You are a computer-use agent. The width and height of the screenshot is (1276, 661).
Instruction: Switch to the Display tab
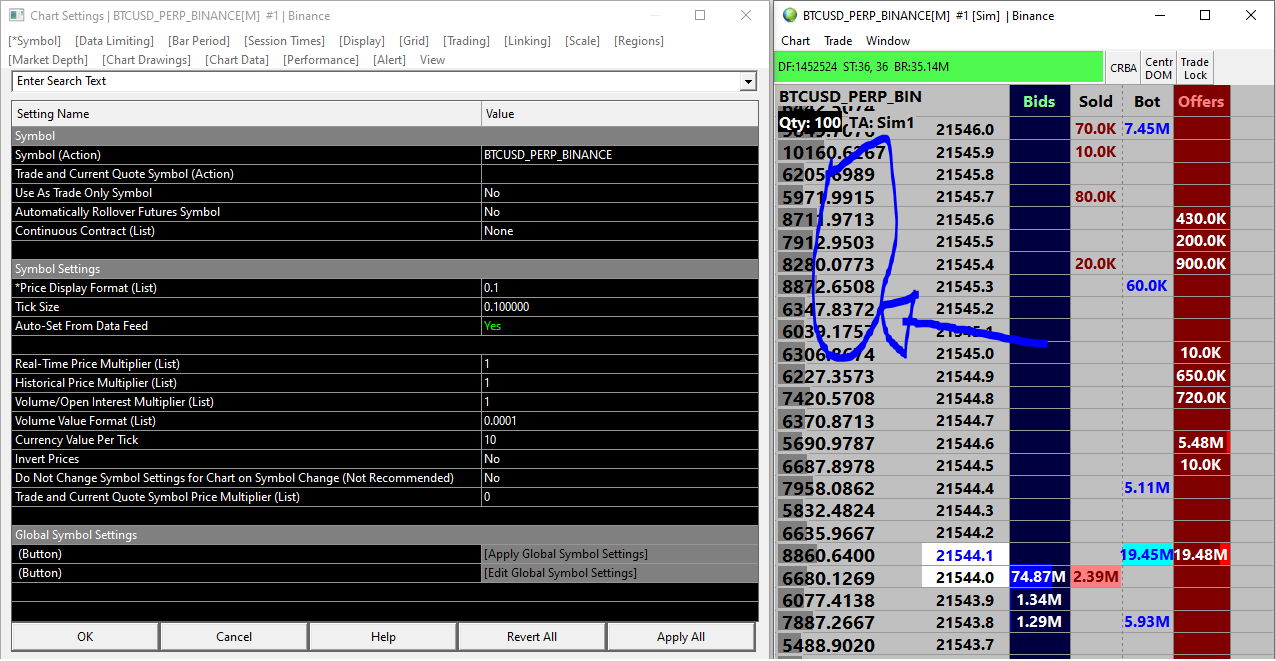coord(362,41)
